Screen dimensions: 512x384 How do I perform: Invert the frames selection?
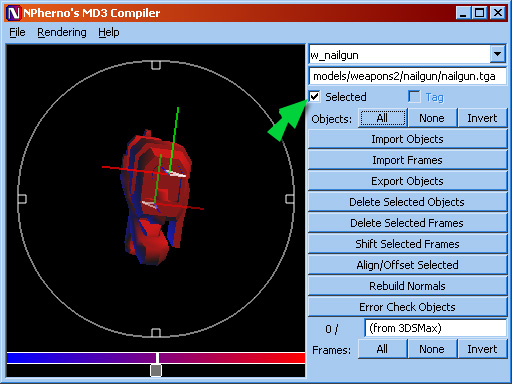tap(482, 349)
